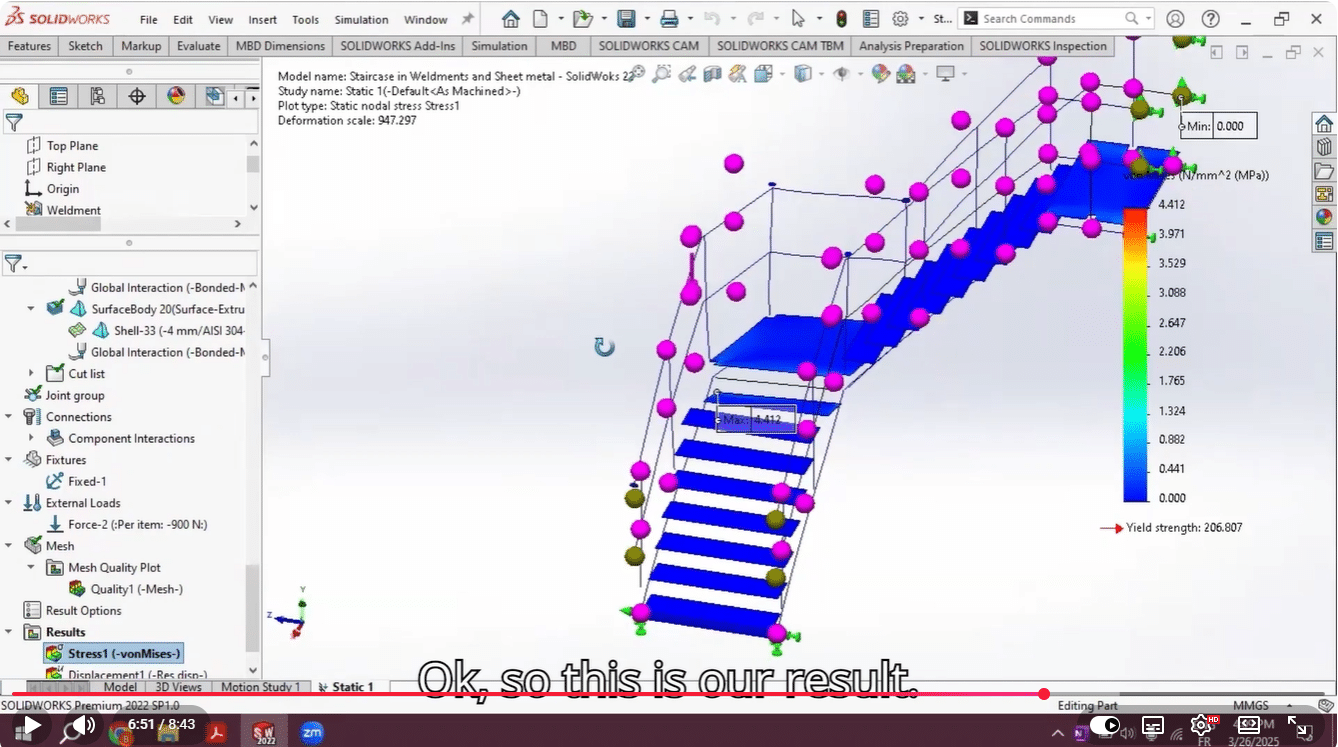Click the Select cursor tool icon

pyautogui.click(x=797, y=19)
